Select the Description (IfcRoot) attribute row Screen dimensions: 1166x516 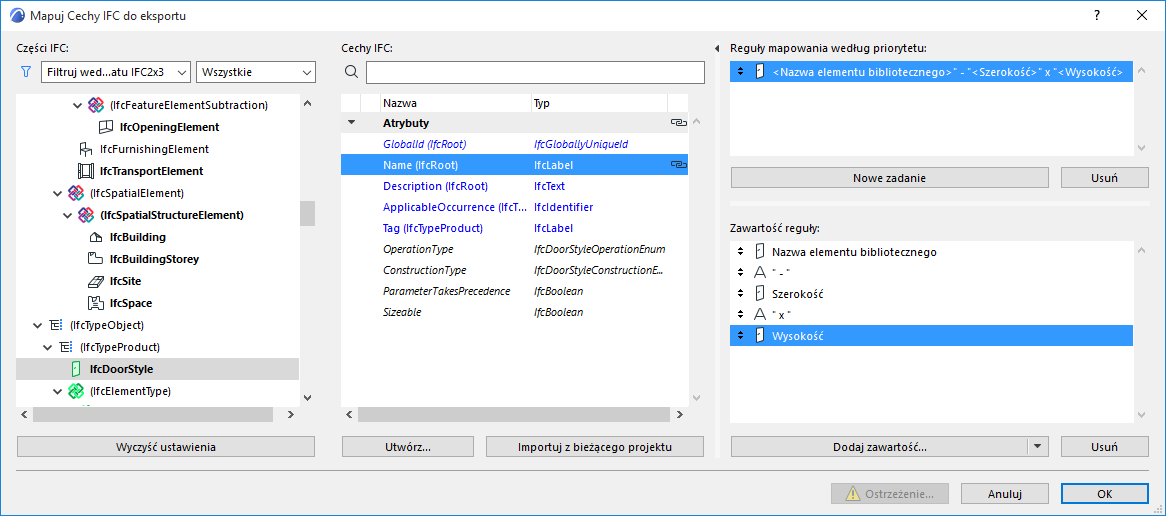435,186
